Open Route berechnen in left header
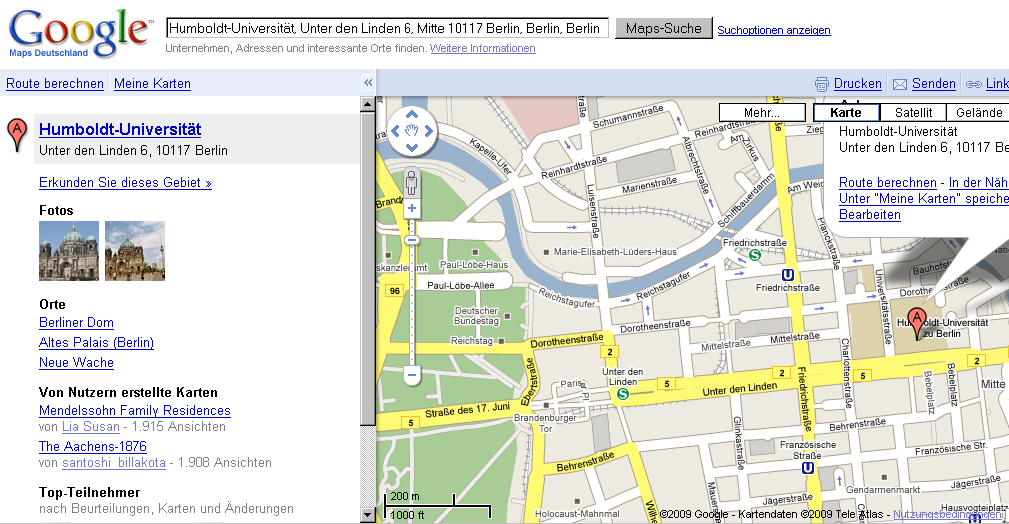Viewport: 1009px width, 524px height. point(55,84)
